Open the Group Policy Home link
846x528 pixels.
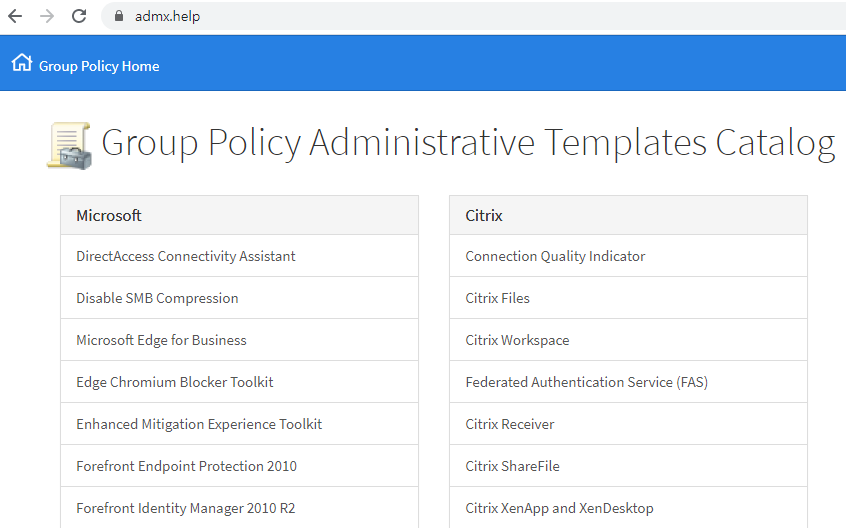tap(99, 66)
